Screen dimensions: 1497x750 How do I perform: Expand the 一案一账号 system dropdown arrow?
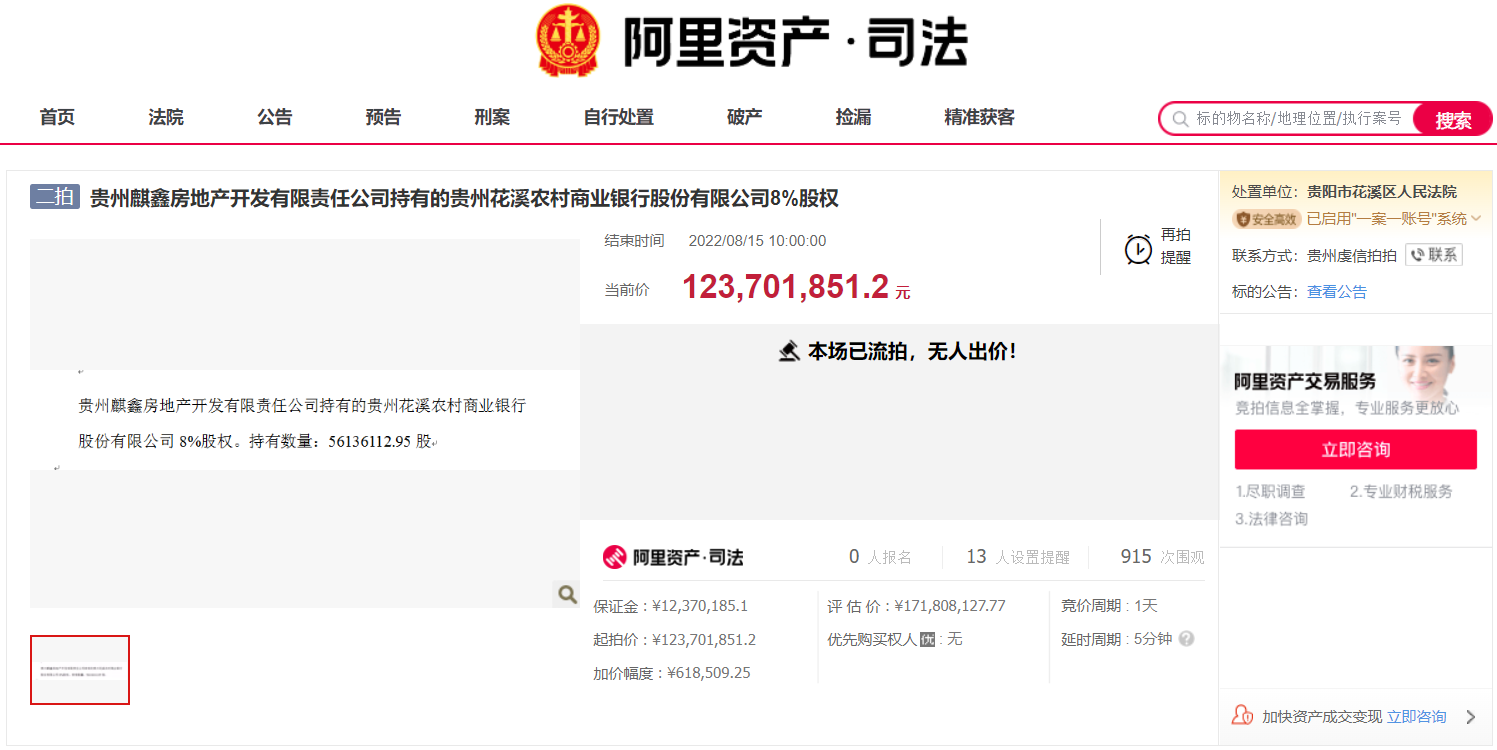[1475, 219]
